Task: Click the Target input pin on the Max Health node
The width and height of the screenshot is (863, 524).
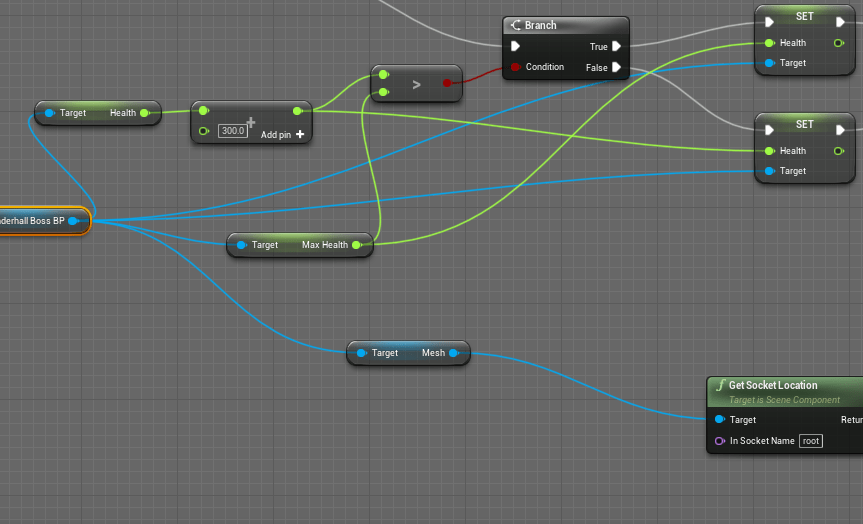Action: coord(241,245)
